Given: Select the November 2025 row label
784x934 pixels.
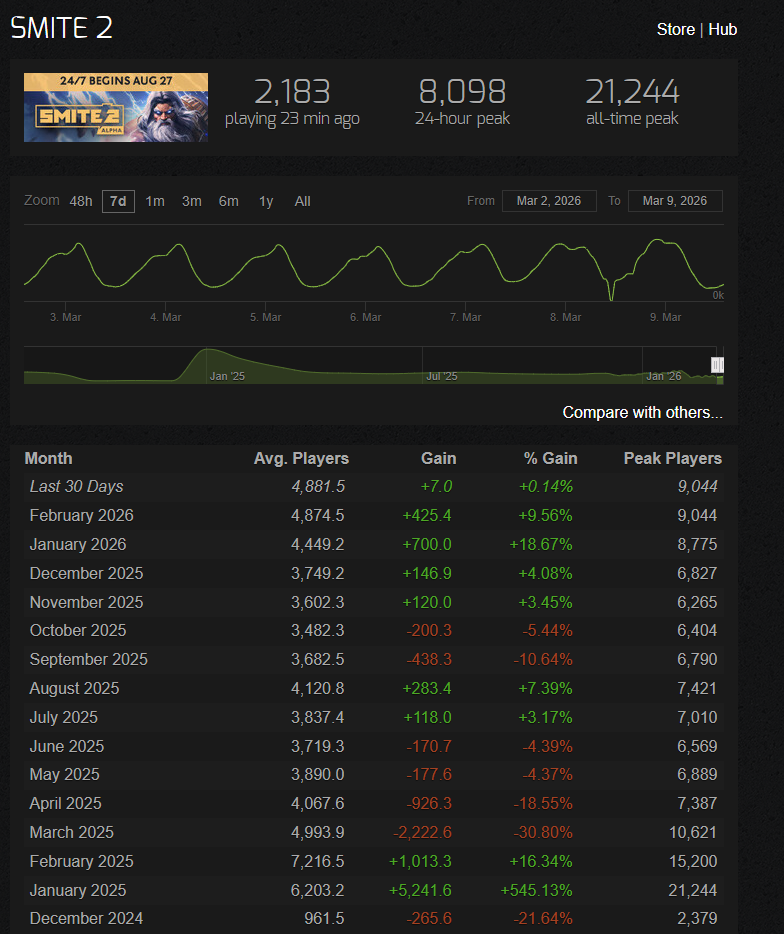Looking at the screenshot, I should pyautogui.click(x=86, y=602).
